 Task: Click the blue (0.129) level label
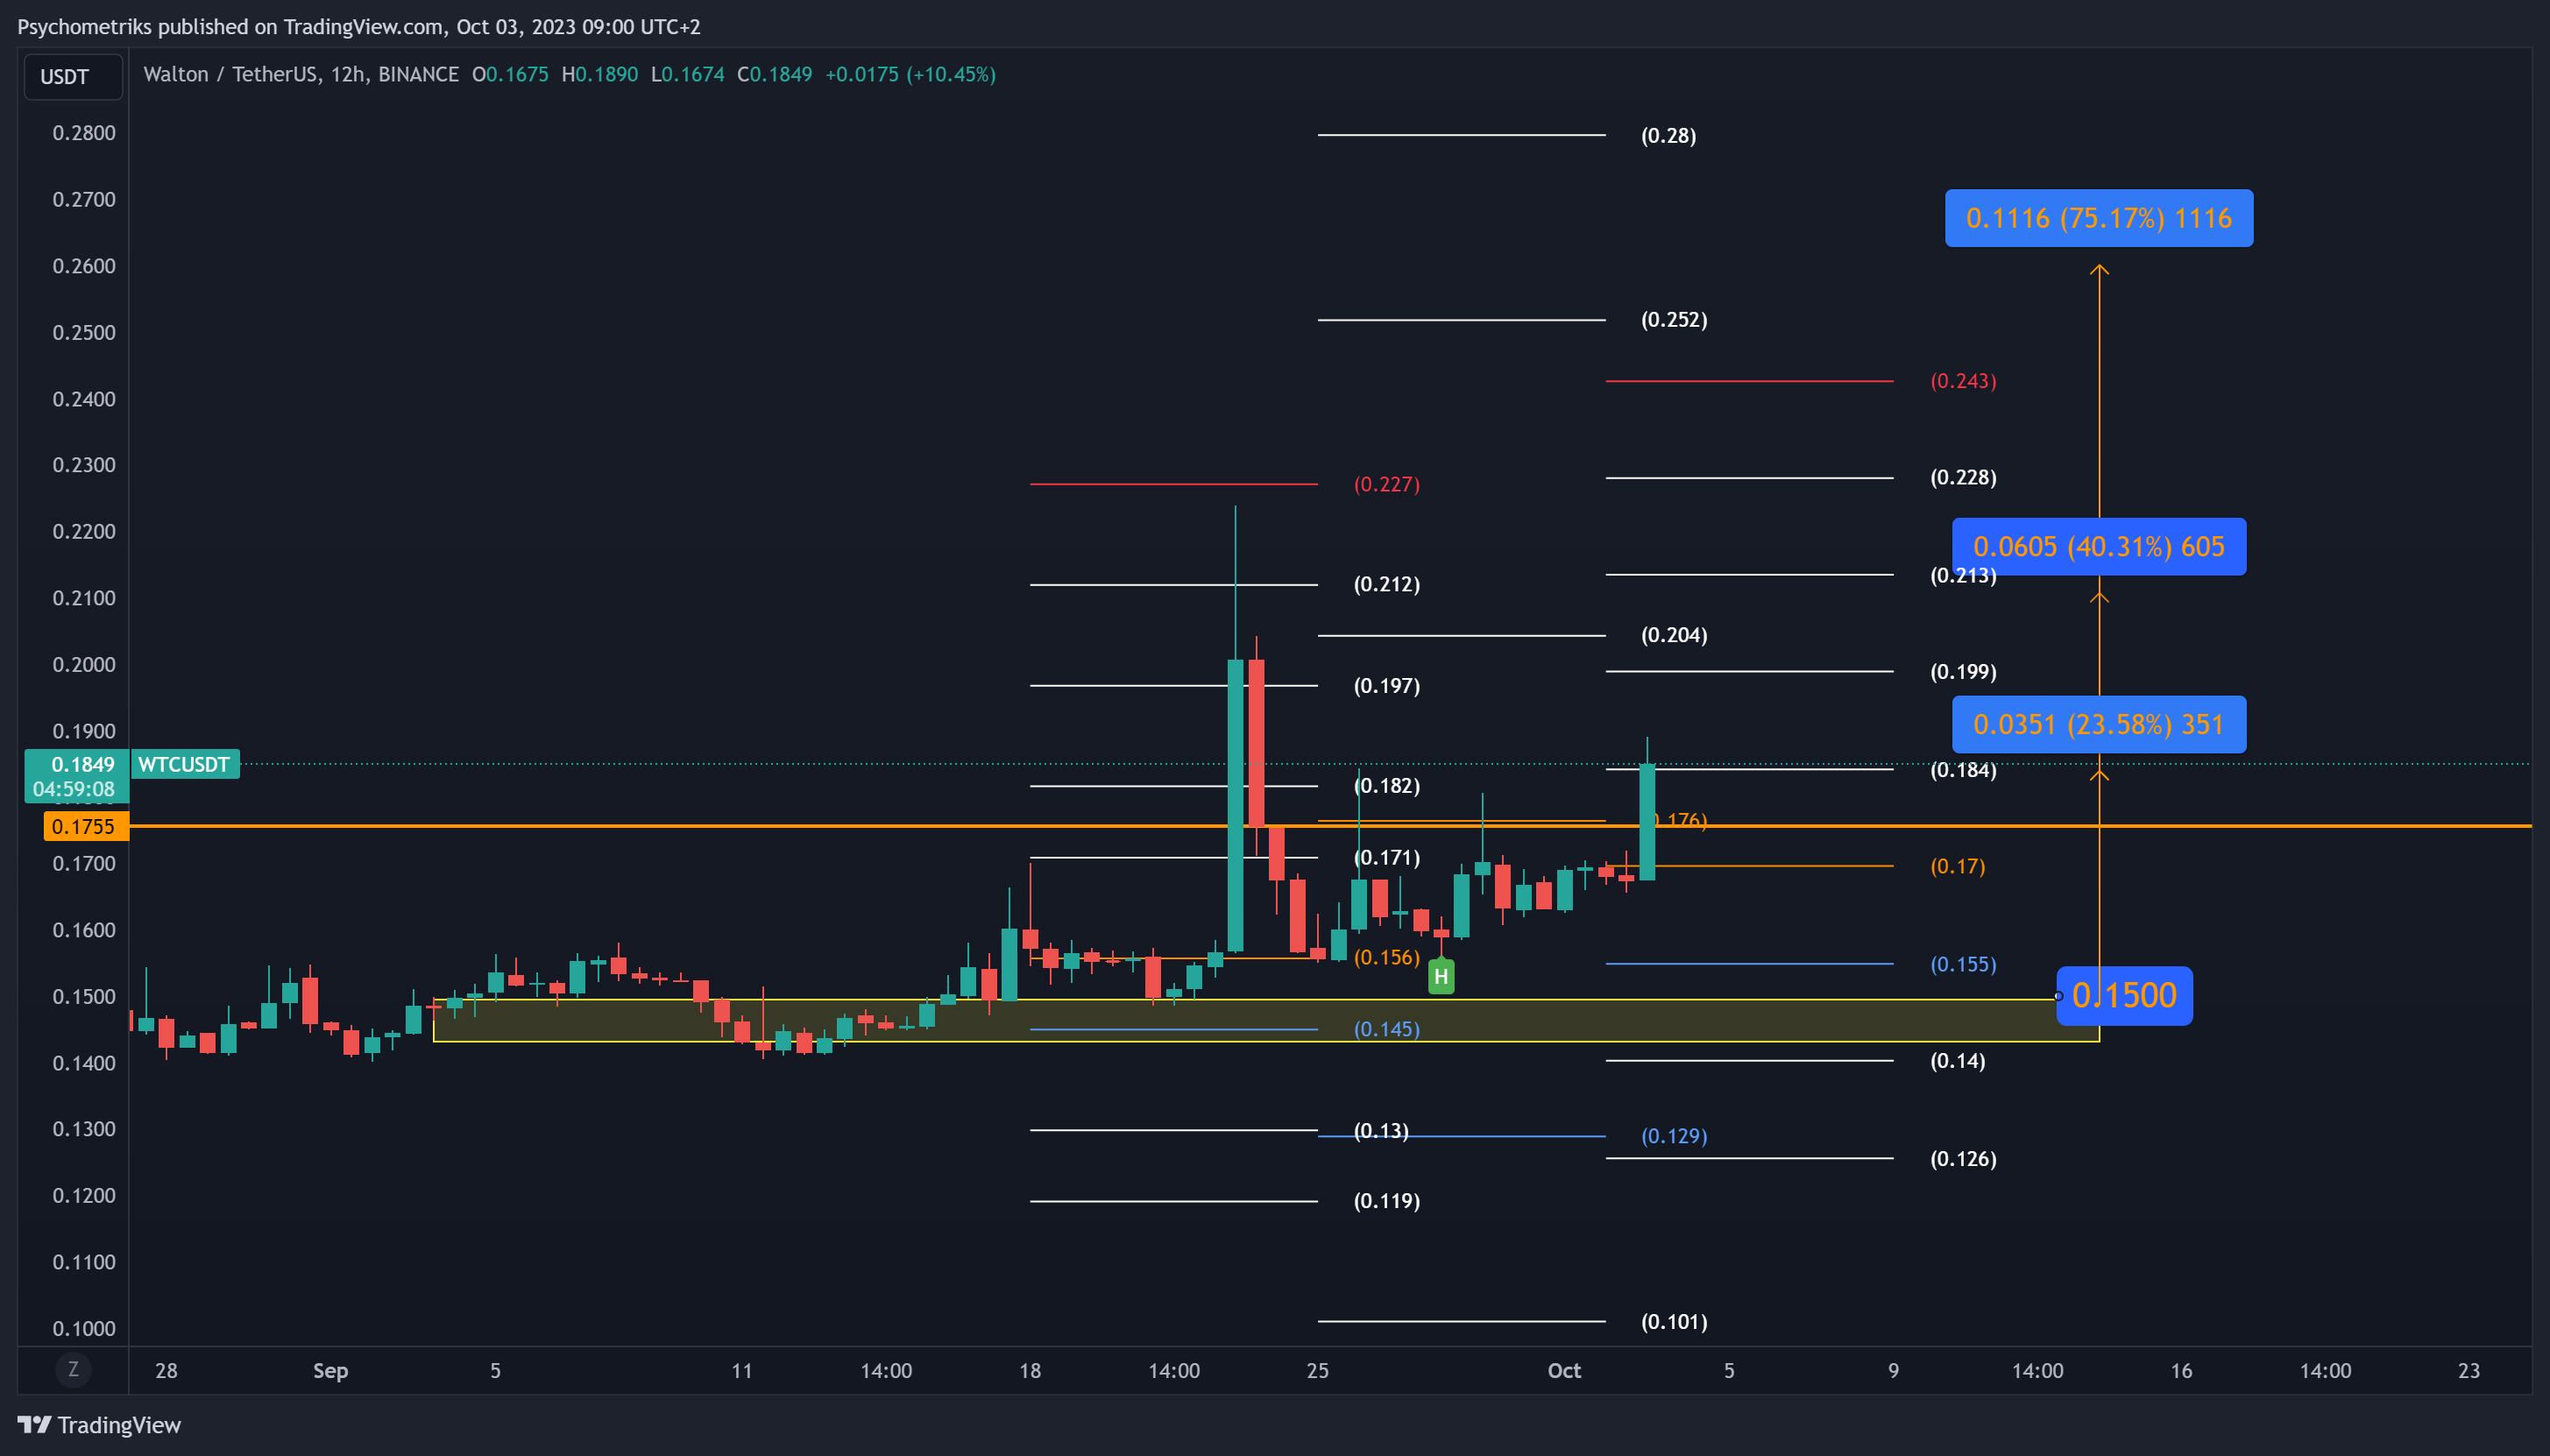point(1674,1135)
